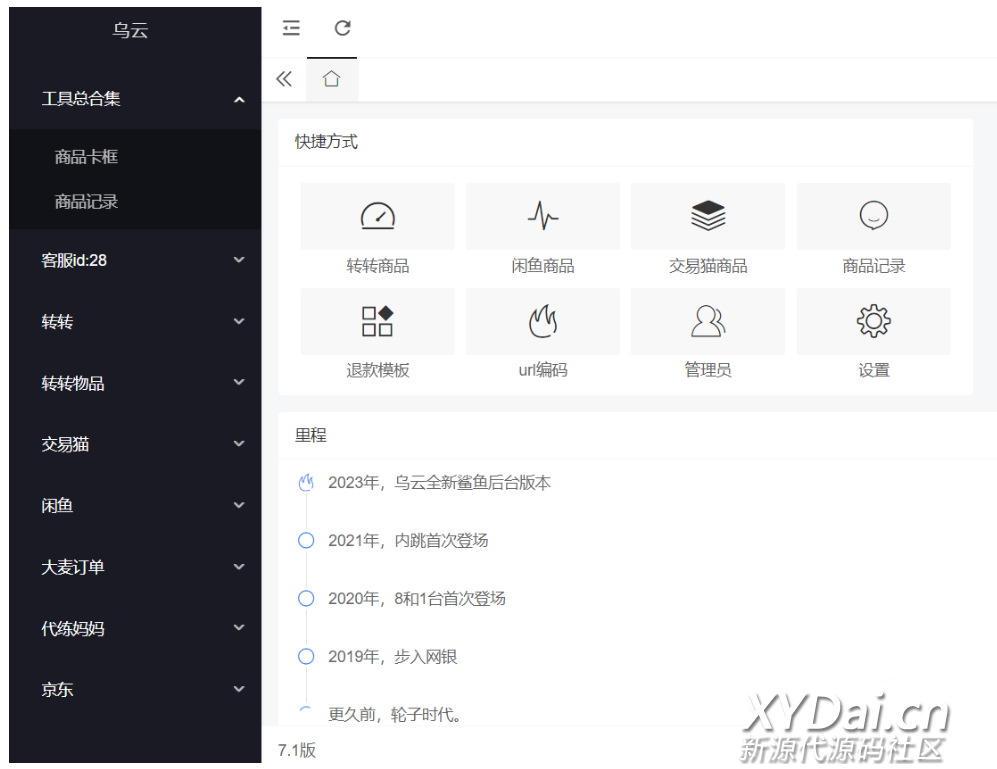The width and height of the screenshot is (997, 769).
Task: Expand the 交易猫 sidebar menu
Action: tap(135, 444)
